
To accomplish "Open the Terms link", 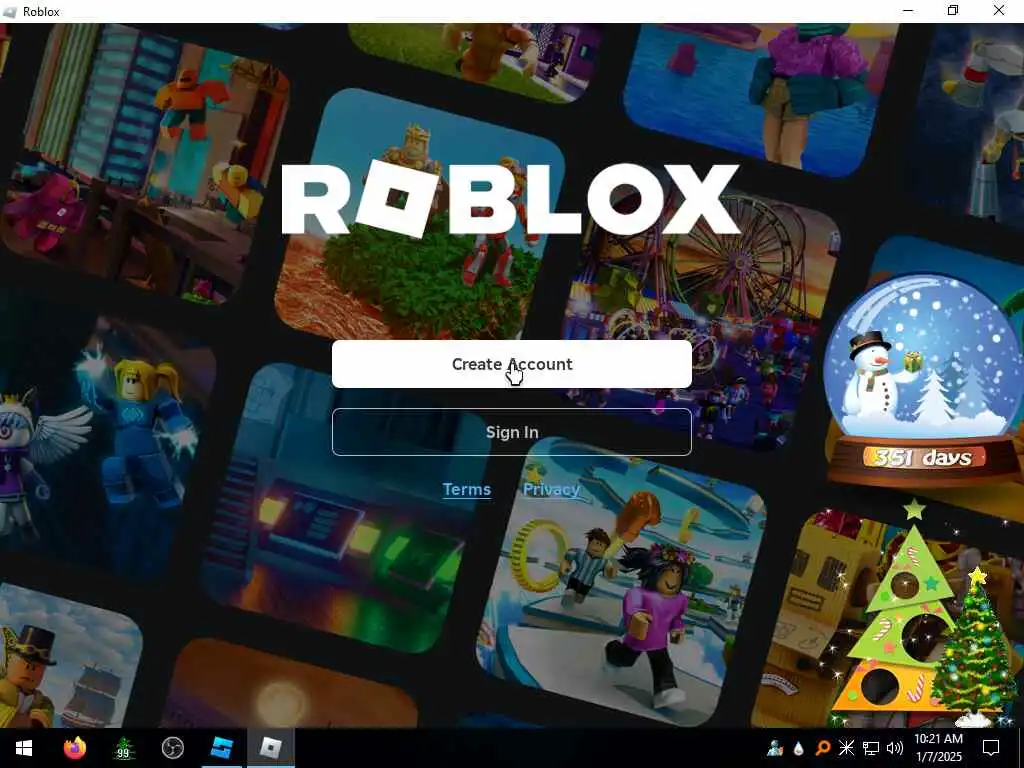I will click(466, 489).
